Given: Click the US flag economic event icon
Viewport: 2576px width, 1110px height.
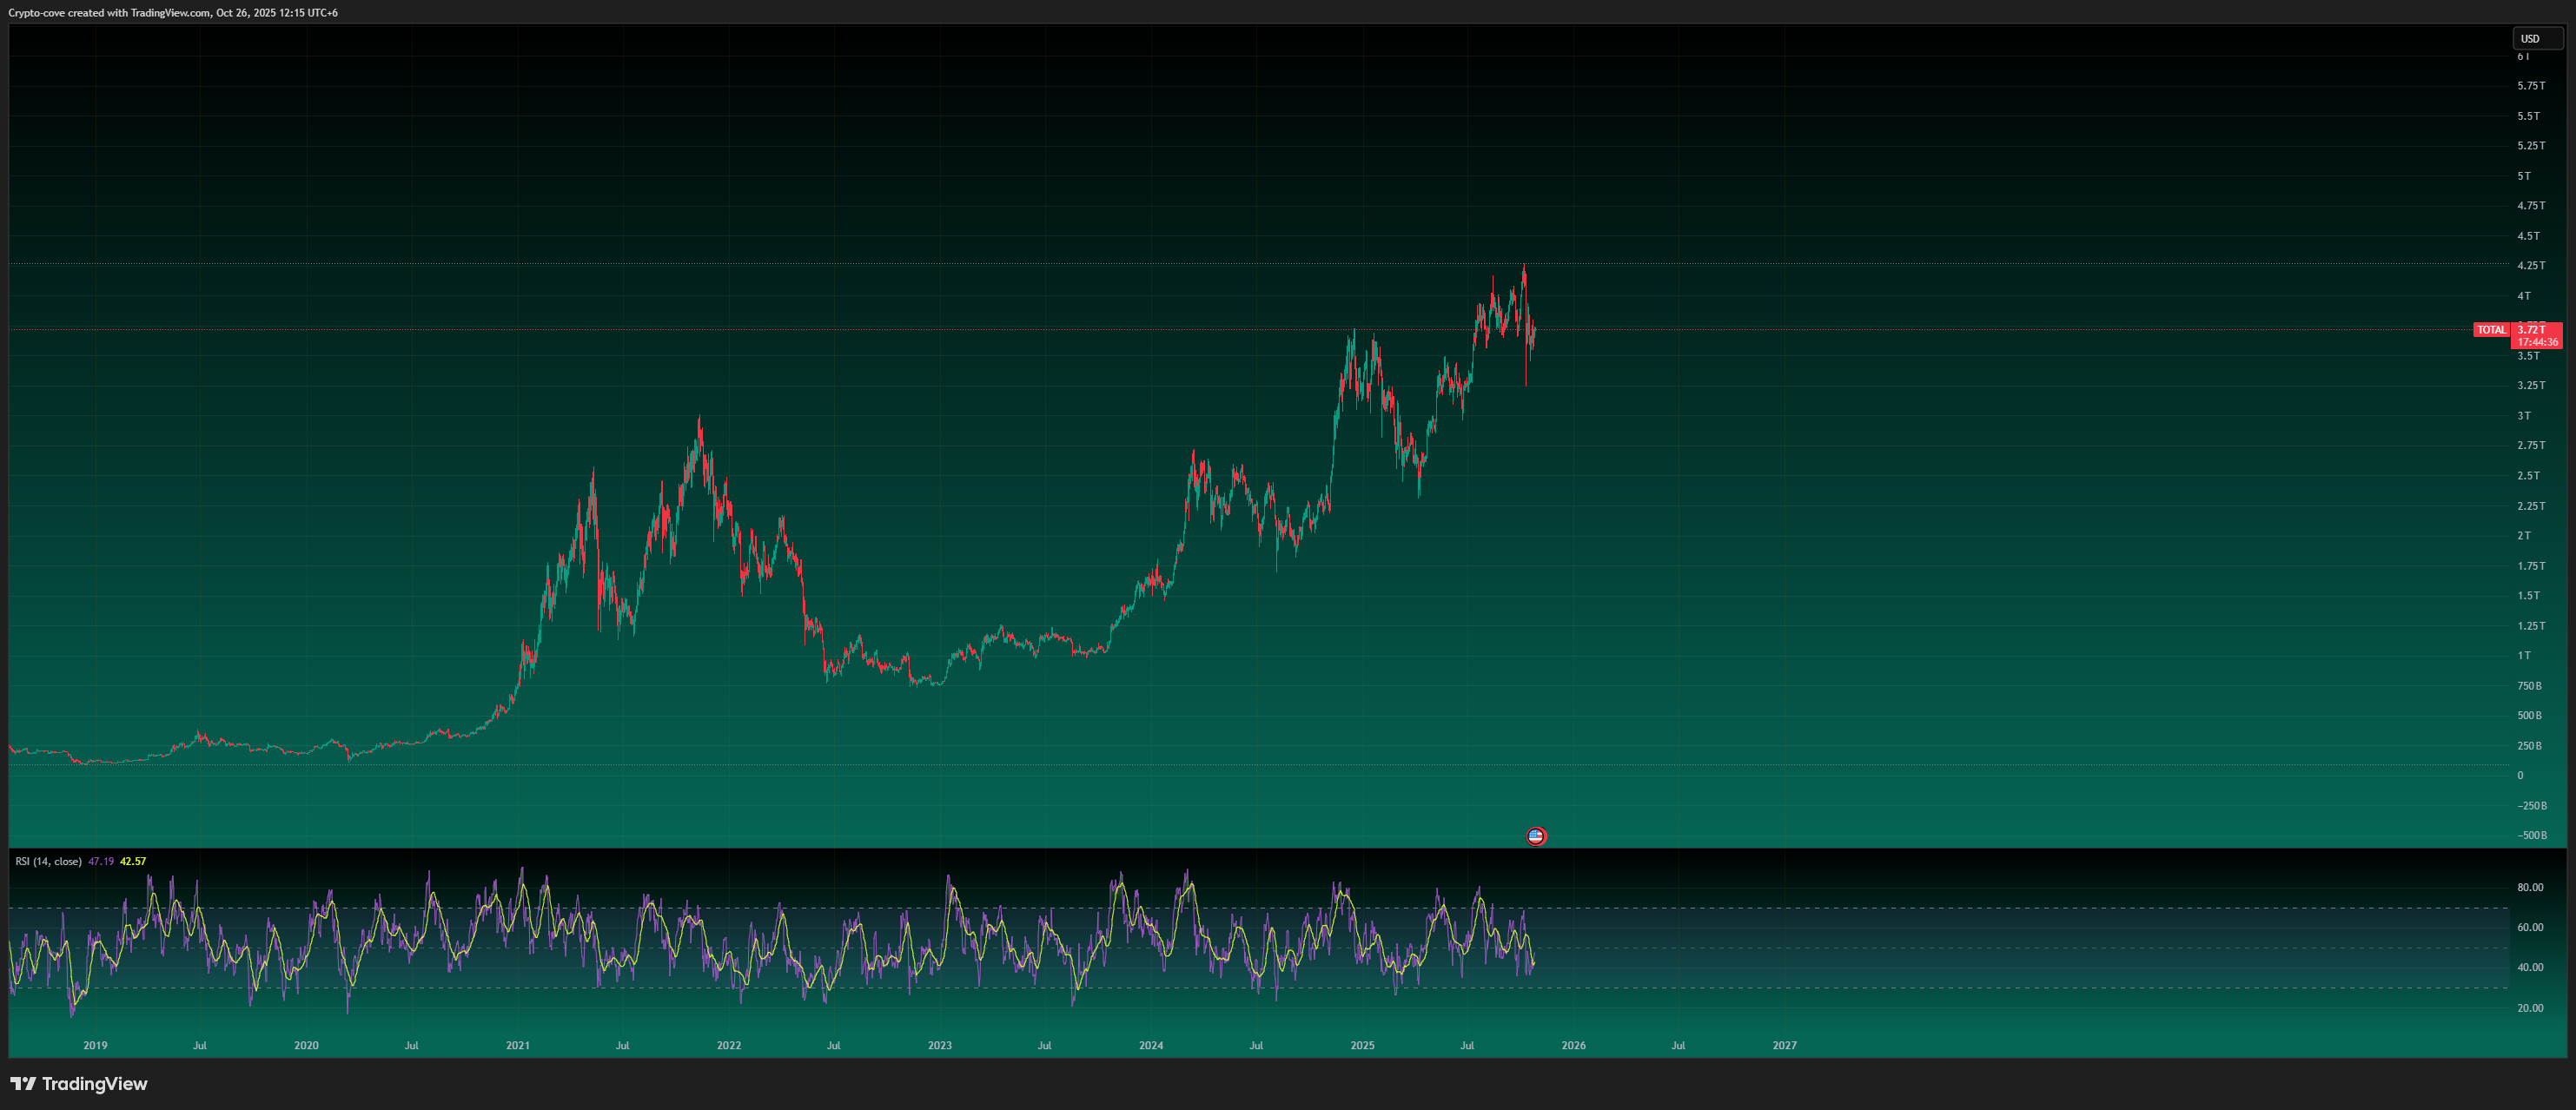Looking at the screenshot, I should (1536, 836).
